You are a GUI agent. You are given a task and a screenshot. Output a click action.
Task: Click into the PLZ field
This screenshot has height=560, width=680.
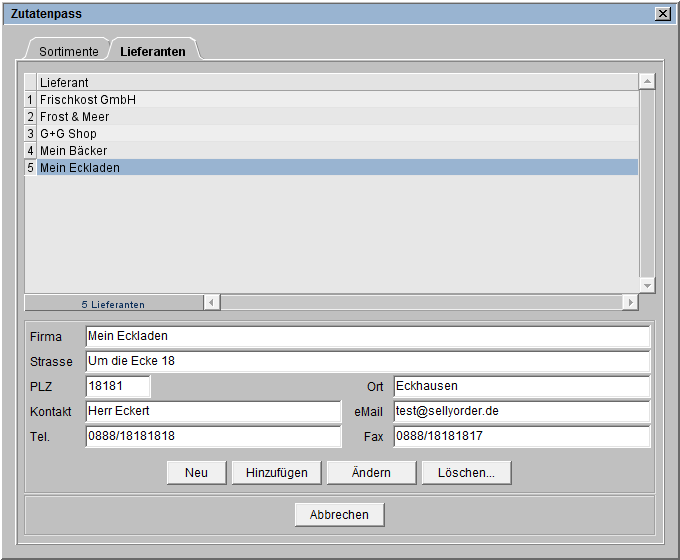point(118,386)
